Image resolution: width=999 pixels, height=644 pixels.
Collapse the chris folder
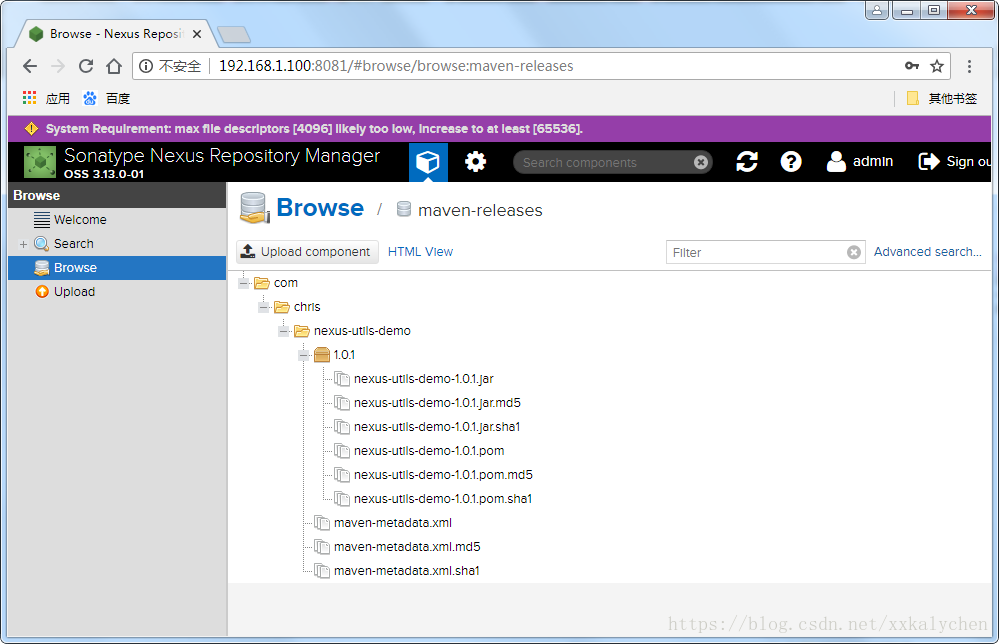264,307
